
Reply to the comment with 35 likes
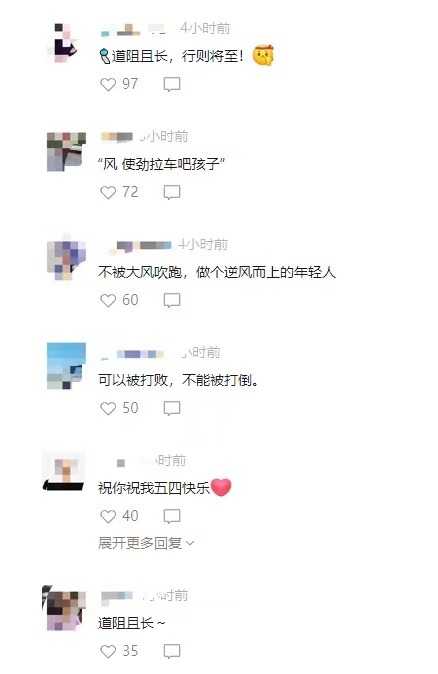(x=172, y=651)
